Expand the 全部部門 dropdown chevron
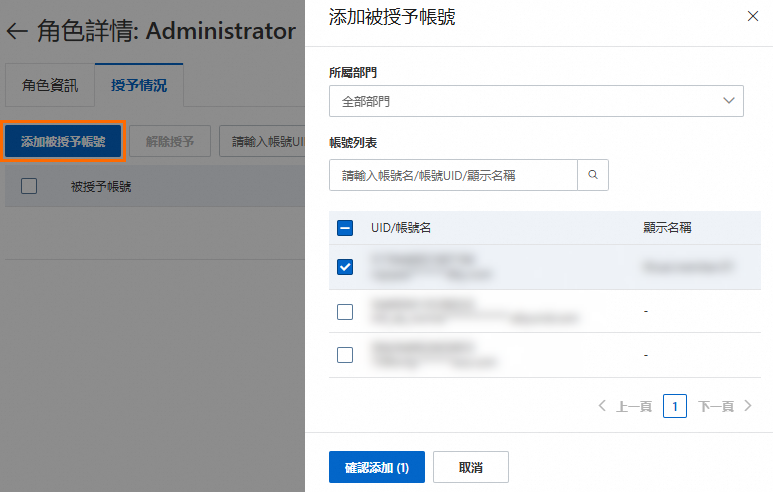The image size is (773, 492). [729, 101]
